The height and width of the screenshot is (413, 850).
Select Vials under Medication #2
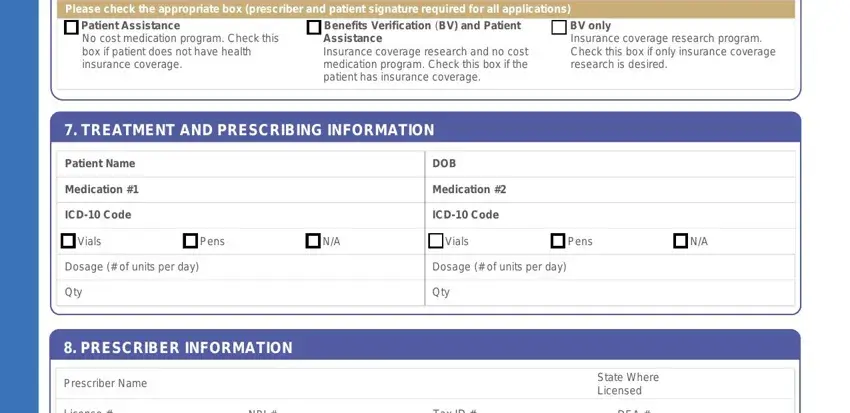[436, 241]
